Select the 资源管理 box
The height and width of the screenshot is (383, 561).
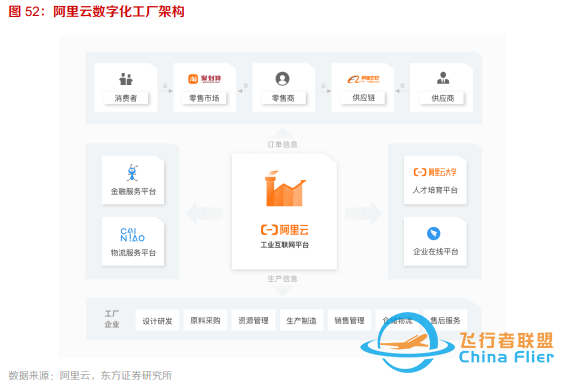tap(253, 320)
